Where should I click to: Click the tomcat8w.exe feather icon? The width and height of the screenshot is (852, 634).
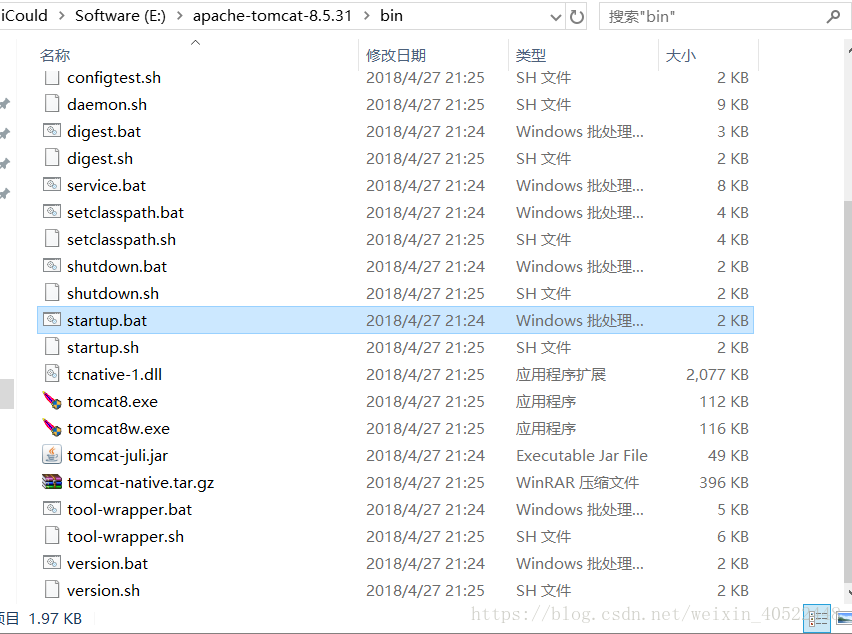coord(52,428)
